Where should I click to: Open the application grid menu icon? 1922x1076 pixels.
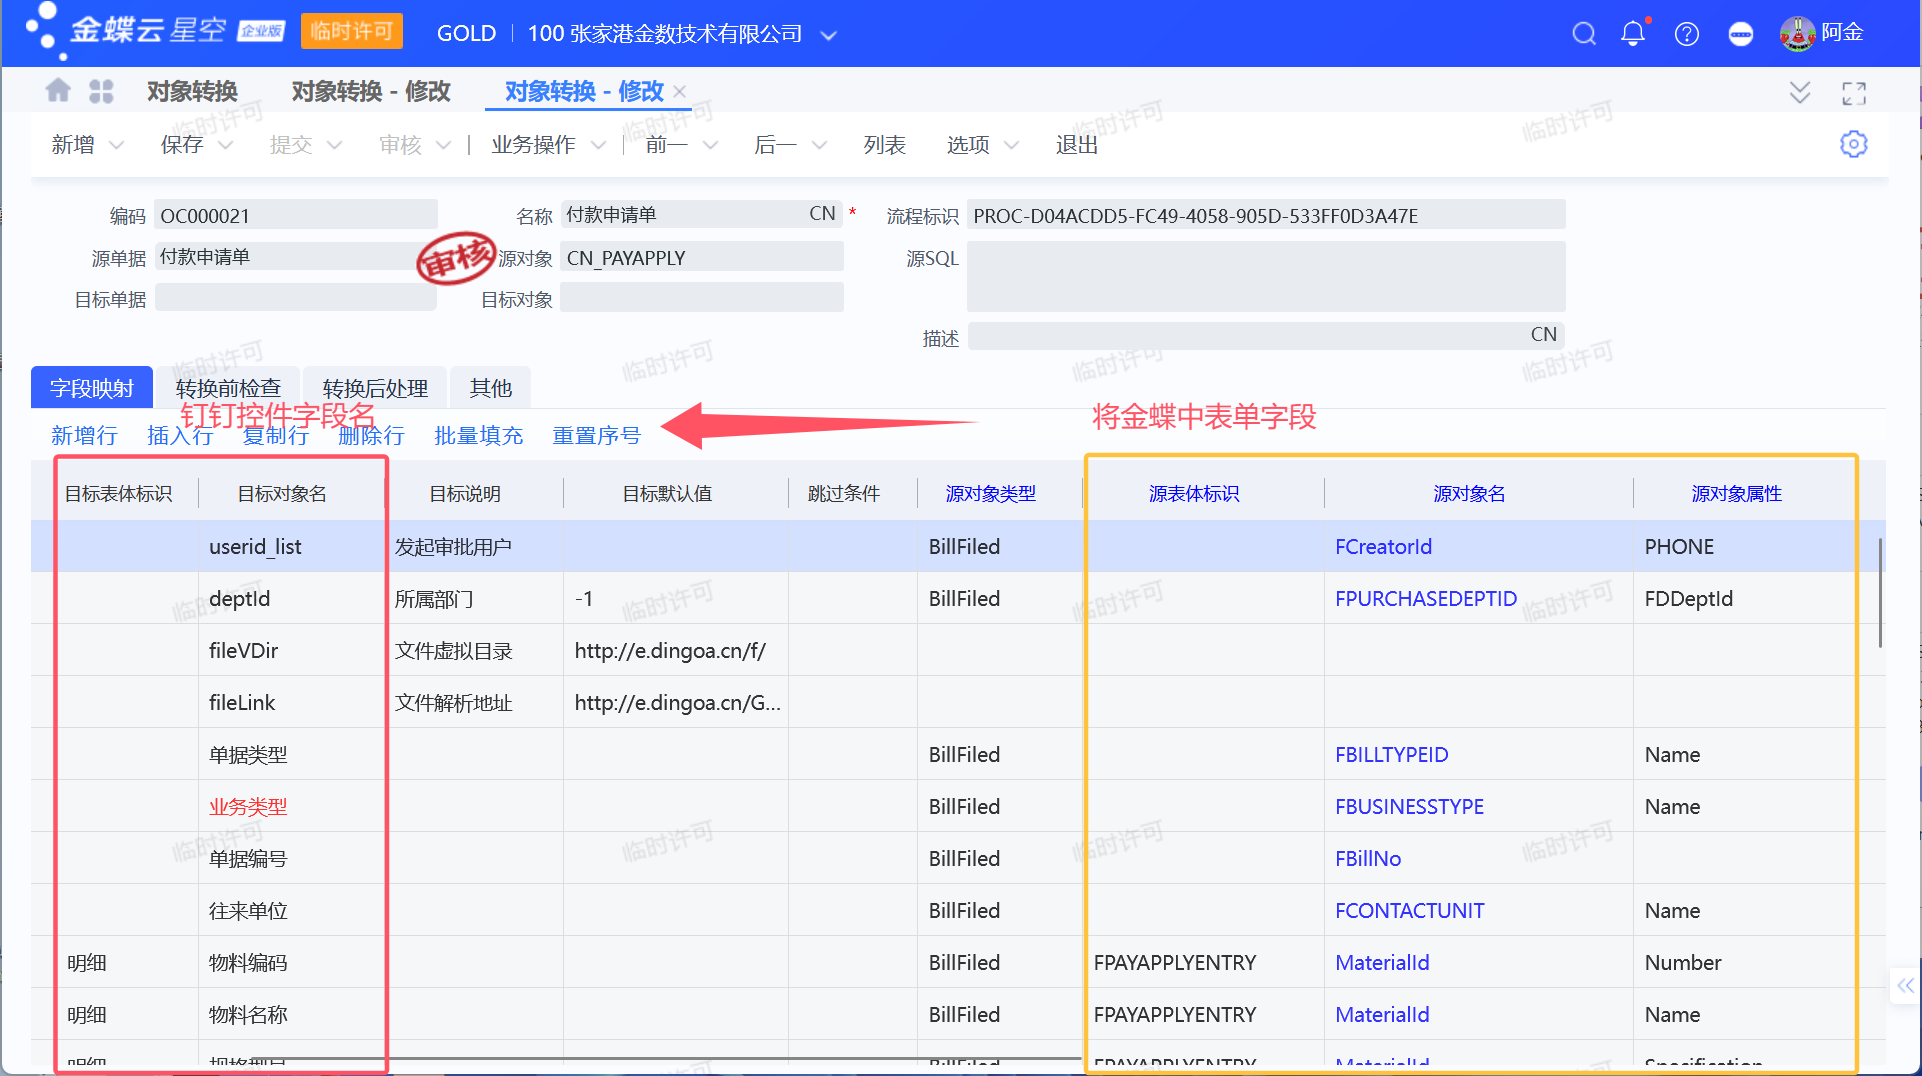101,90
